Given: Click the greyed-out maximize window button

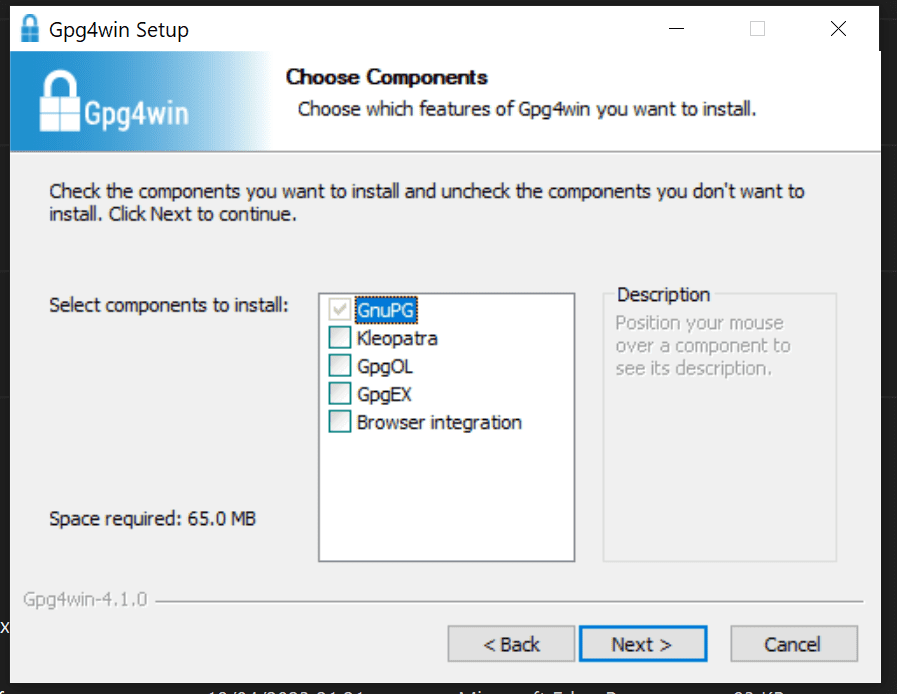Looking at the screenshot, I should point(757,29).
